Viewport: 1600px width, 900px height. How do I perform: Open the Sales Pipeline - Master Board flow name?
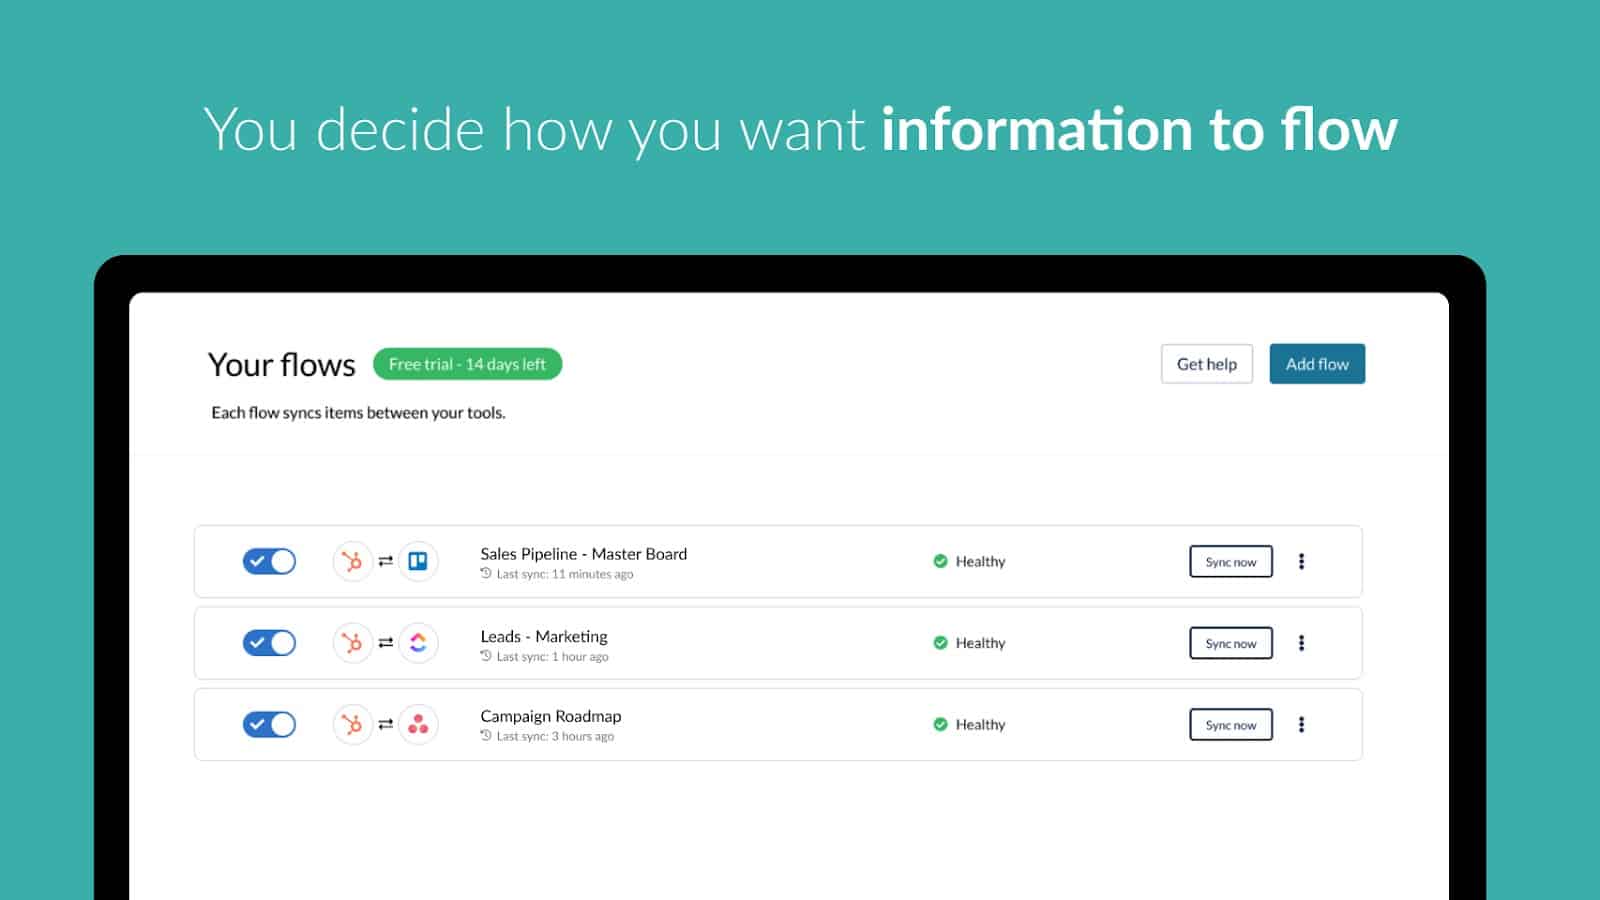[x=583, y=554]
